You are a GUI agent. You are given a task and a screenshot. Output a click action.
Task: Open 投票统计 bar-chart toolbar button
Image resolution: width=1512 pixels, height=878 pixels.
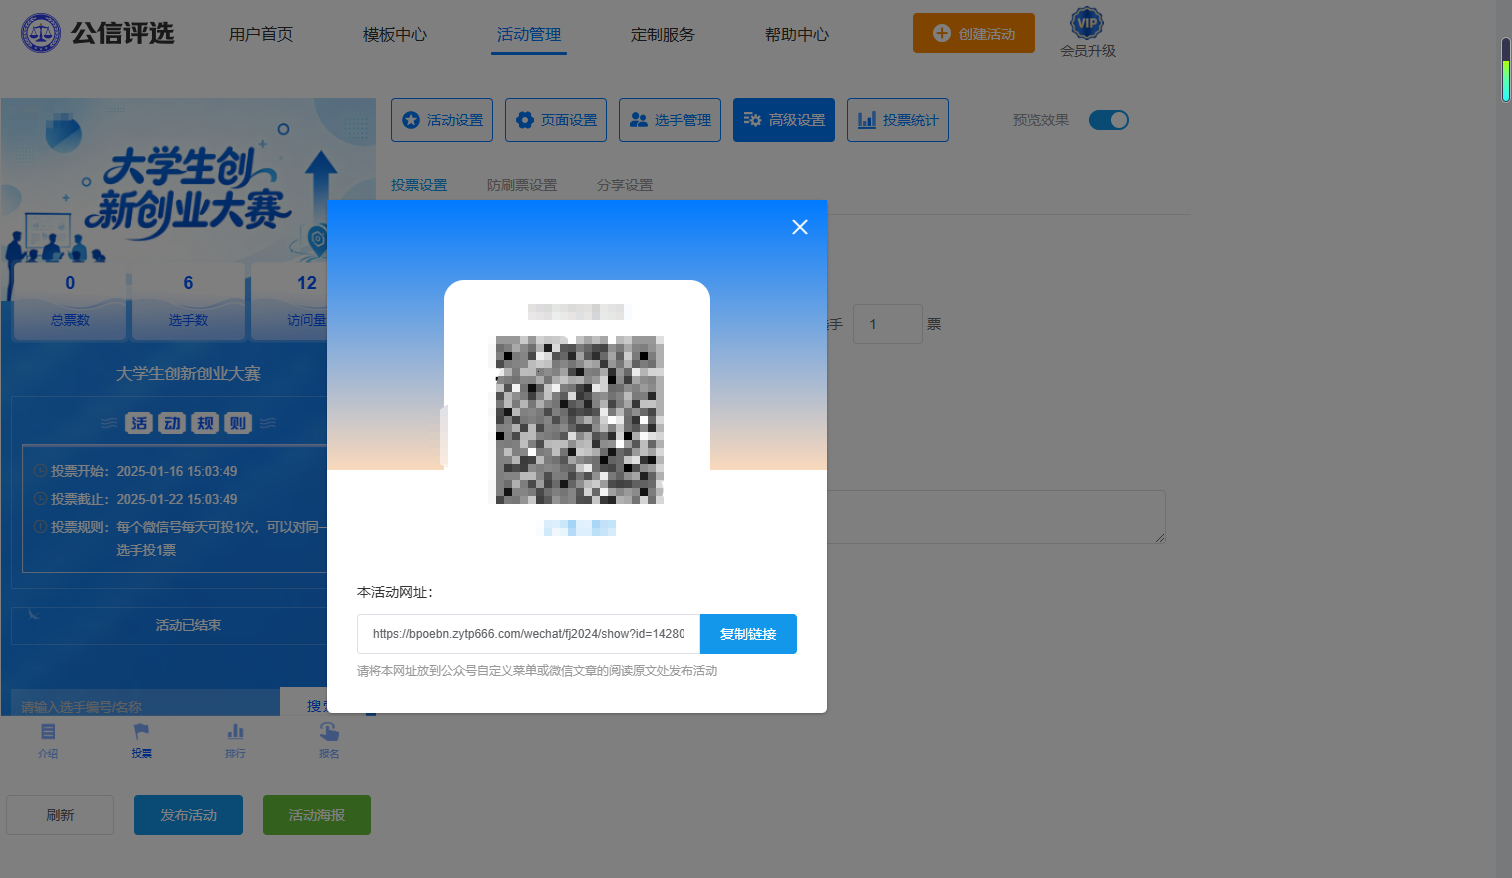[898, 120]
